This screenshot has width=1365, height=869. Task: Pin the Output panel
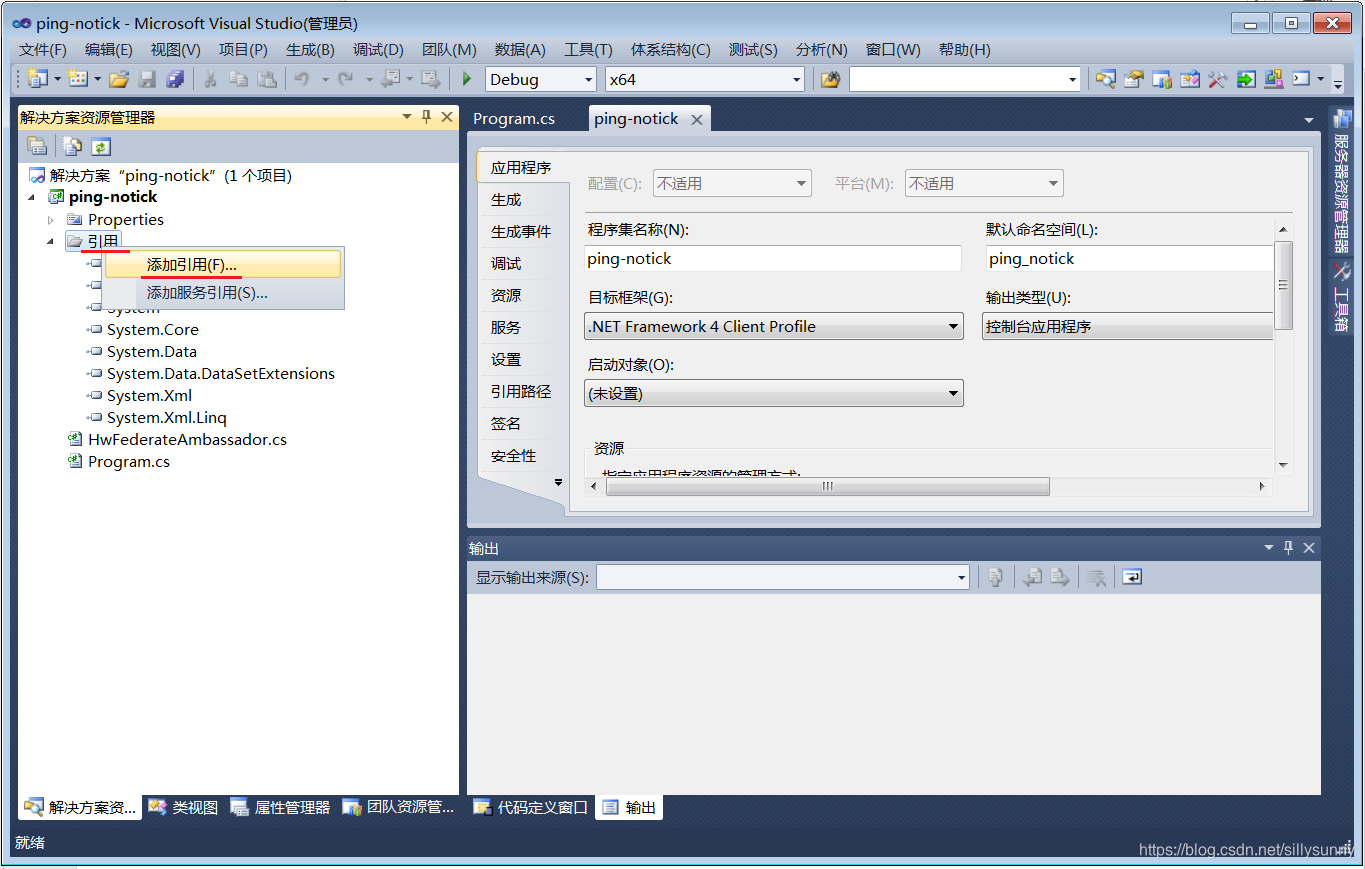click(1288, 547)
